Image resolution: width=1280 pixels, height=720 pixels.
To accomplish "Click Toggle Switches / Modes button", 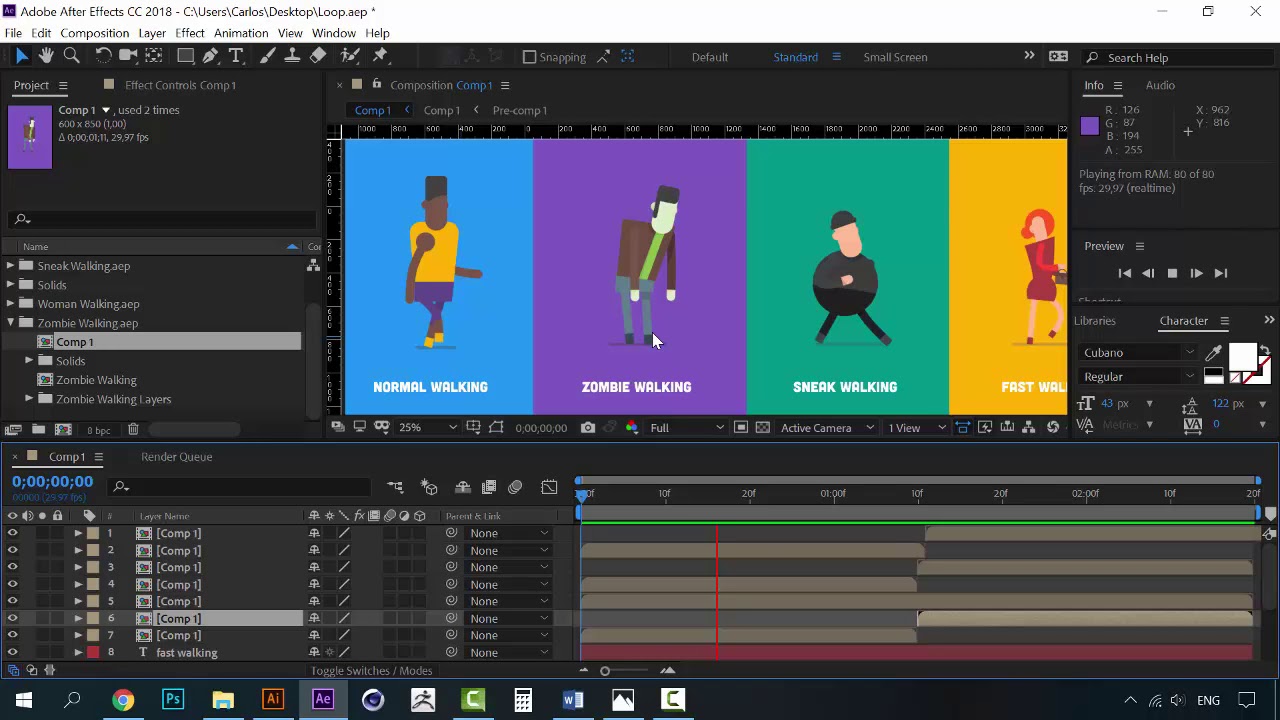I will point(371,671).
